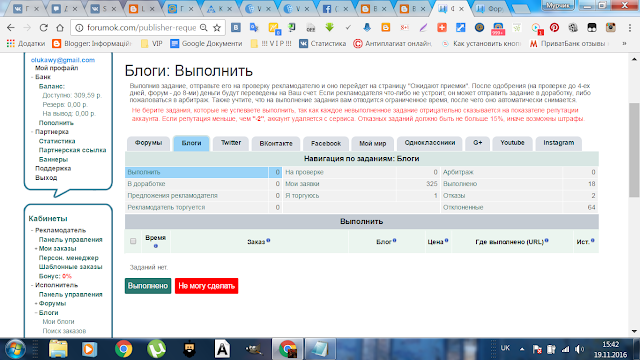Click orange Blogger extension icon
The width and height of the screenshot is (640, 360).
click(385, 28)
